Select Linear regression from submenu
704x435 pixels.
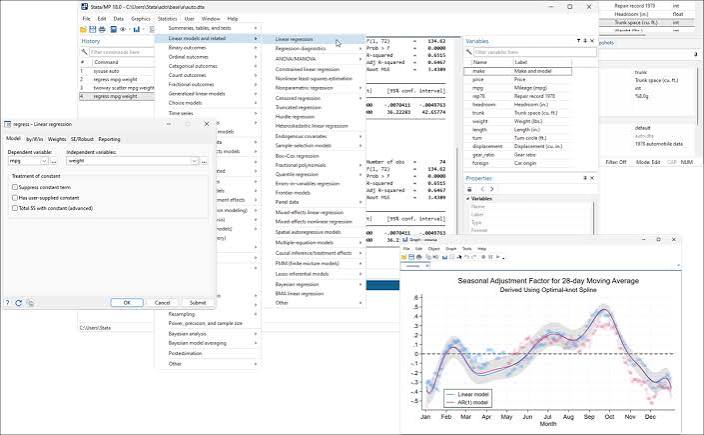pyautogui.click(x=314, y=39)
